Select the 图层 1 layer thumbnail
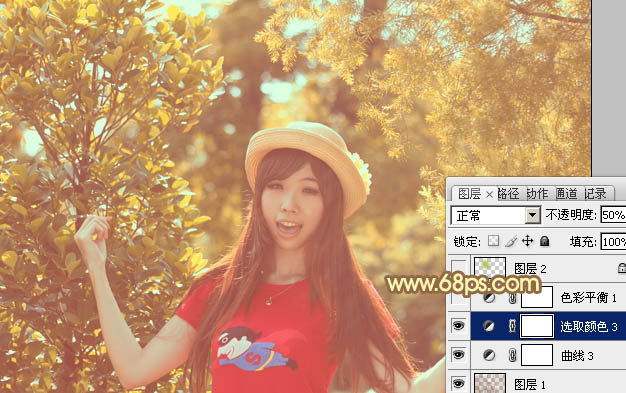Viewport: 626px width, 393px height. click(x=489, y=383)
